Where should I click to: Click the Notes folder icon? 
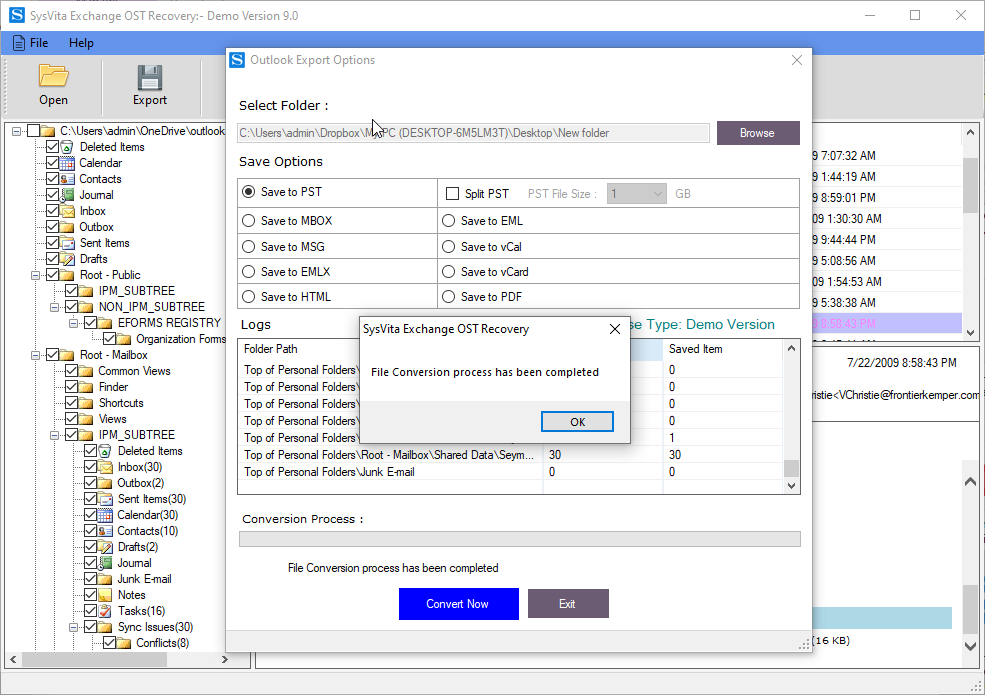[106, 595]
